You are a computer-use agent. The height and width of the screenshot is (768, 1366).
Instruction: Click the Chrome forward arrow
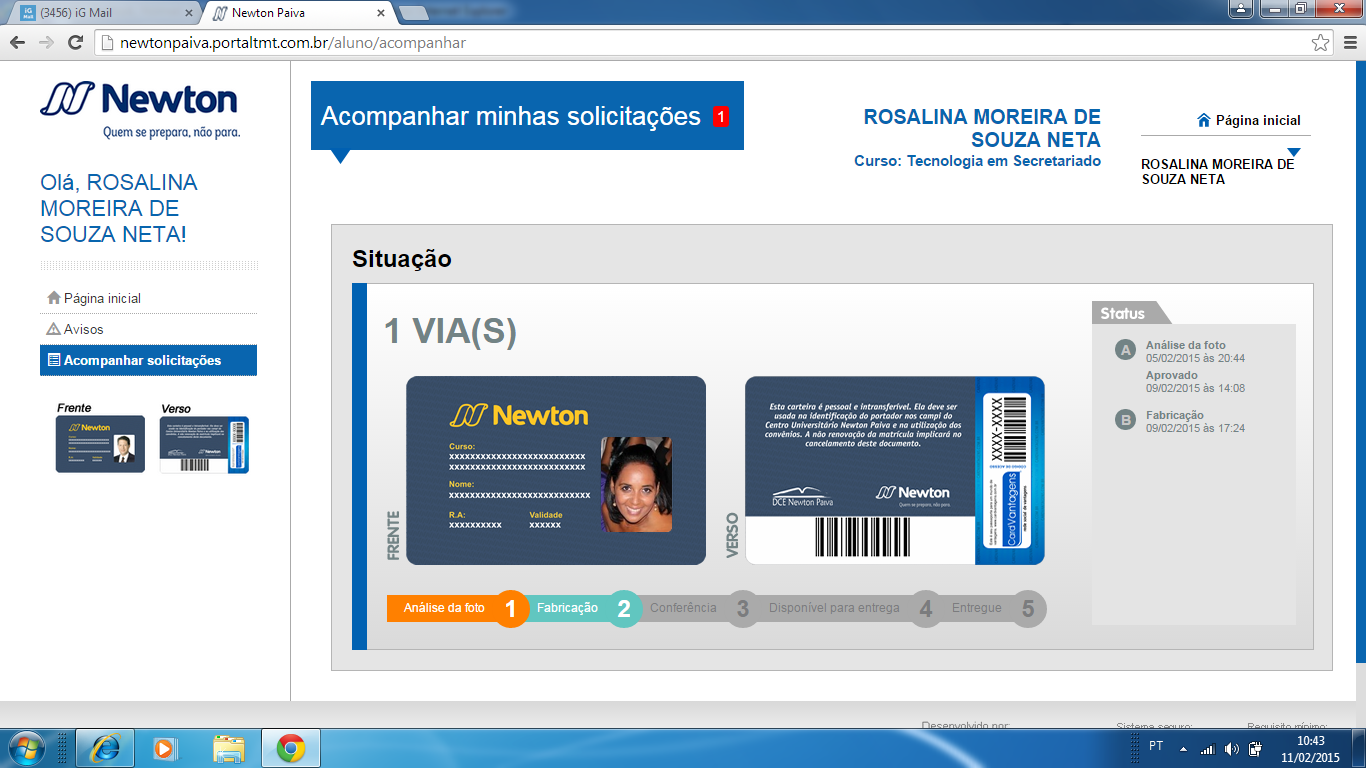click(46, 42)
